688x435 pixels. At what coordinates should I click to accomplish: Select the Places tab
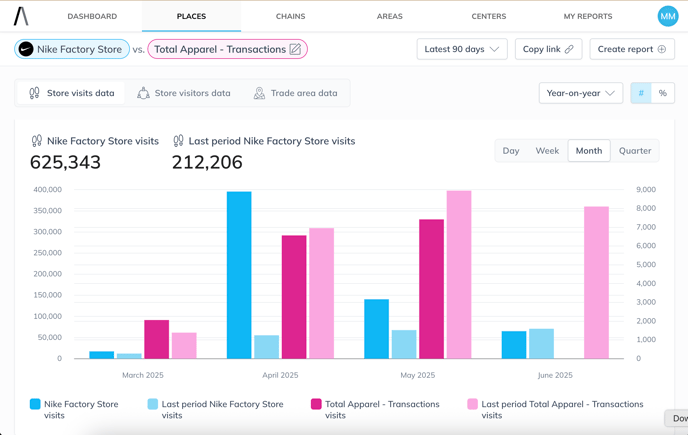click(x=191, y=16)
